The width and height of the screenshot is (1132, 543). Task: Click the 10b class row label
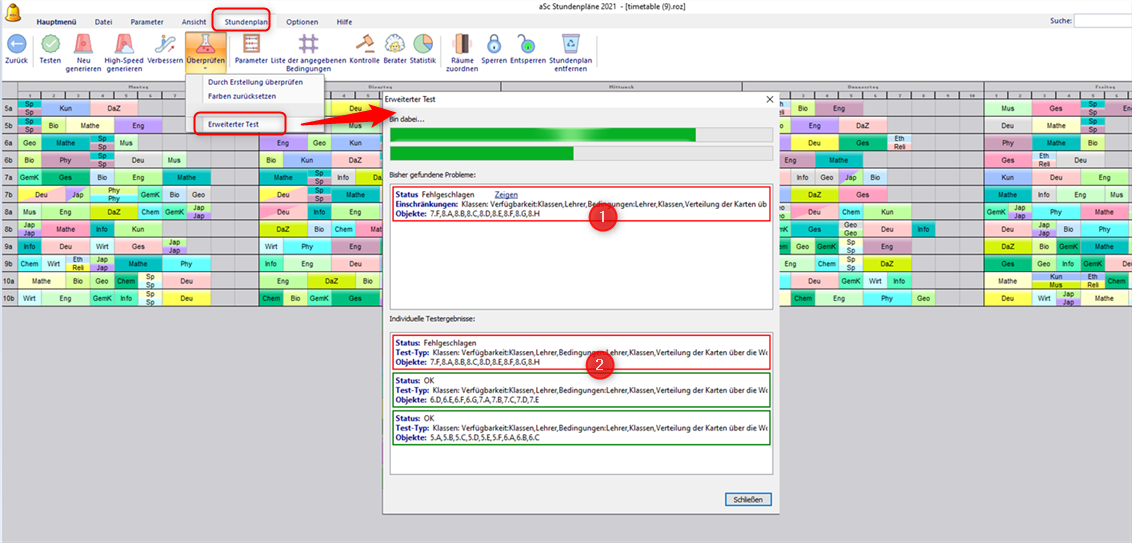[9, 297]
